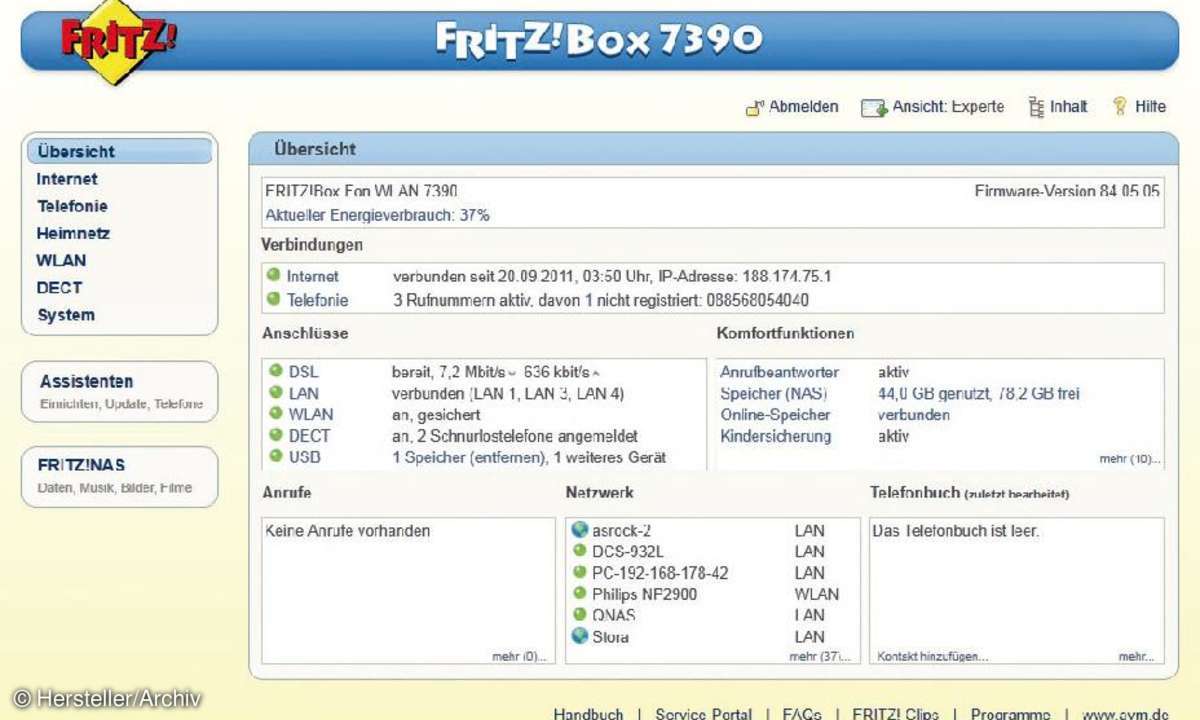Click Internet connection link in Verbindungen
Image resolution: width=1200 pixels, height=720 pixels.
pyautogui.click(x=313, y=276)
